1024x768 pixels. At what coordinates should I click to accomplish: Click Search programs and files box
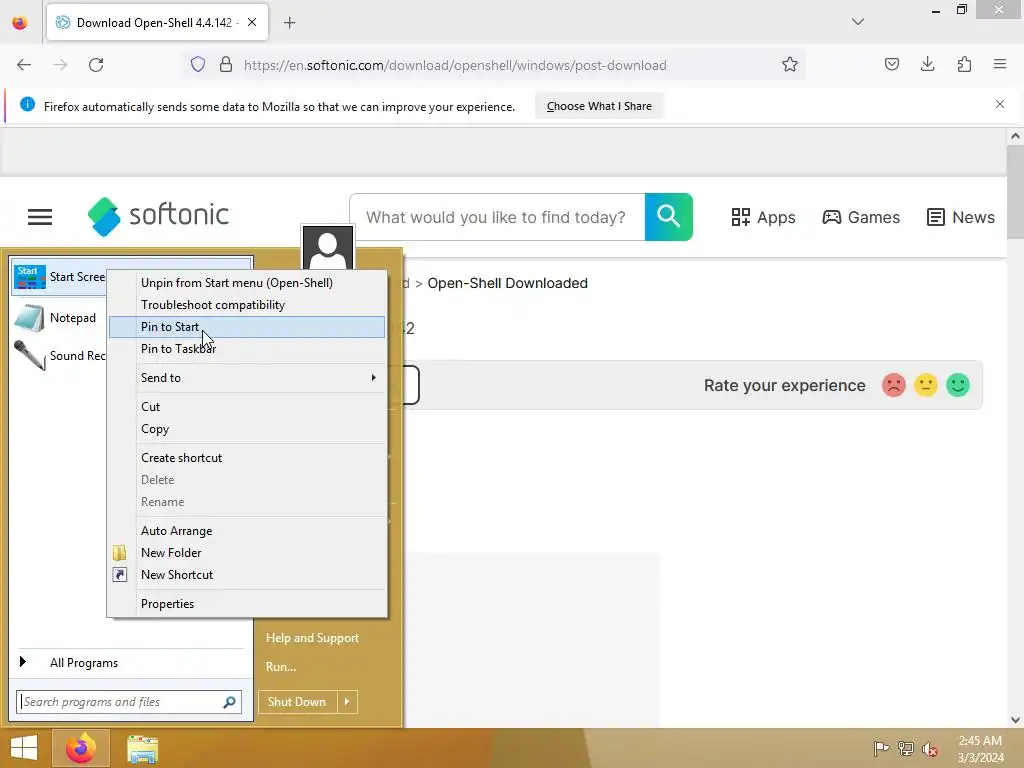pyautogui.click(x=129, y=702)
